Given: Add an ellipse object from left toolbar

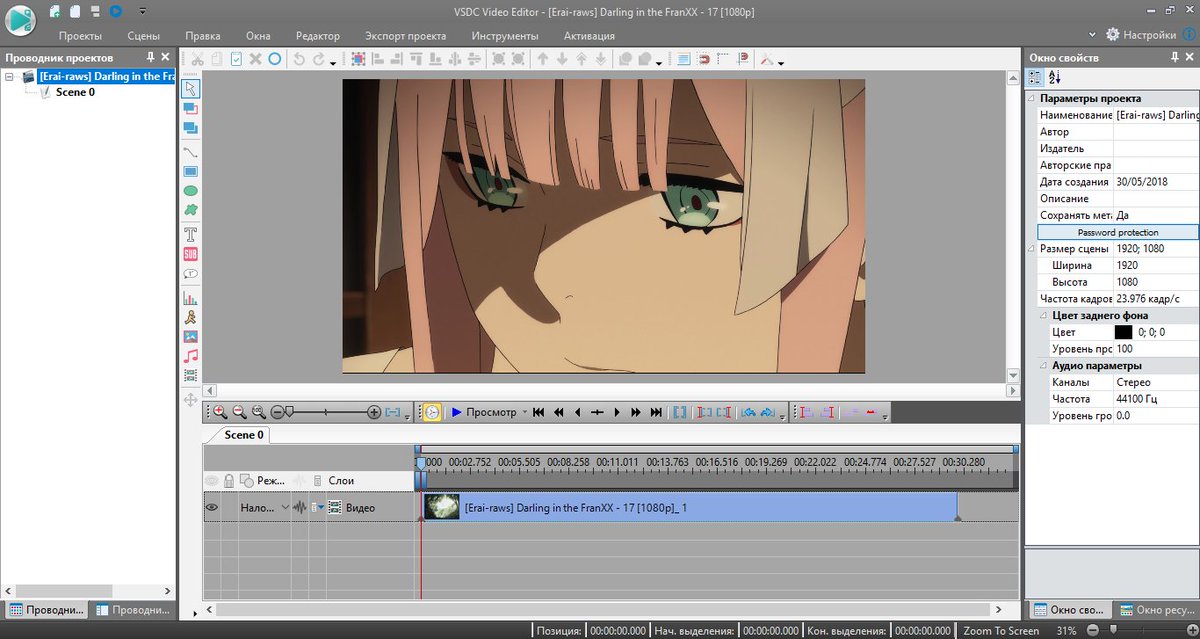Looking at the screenshot, I should click(x=190, y=190).
